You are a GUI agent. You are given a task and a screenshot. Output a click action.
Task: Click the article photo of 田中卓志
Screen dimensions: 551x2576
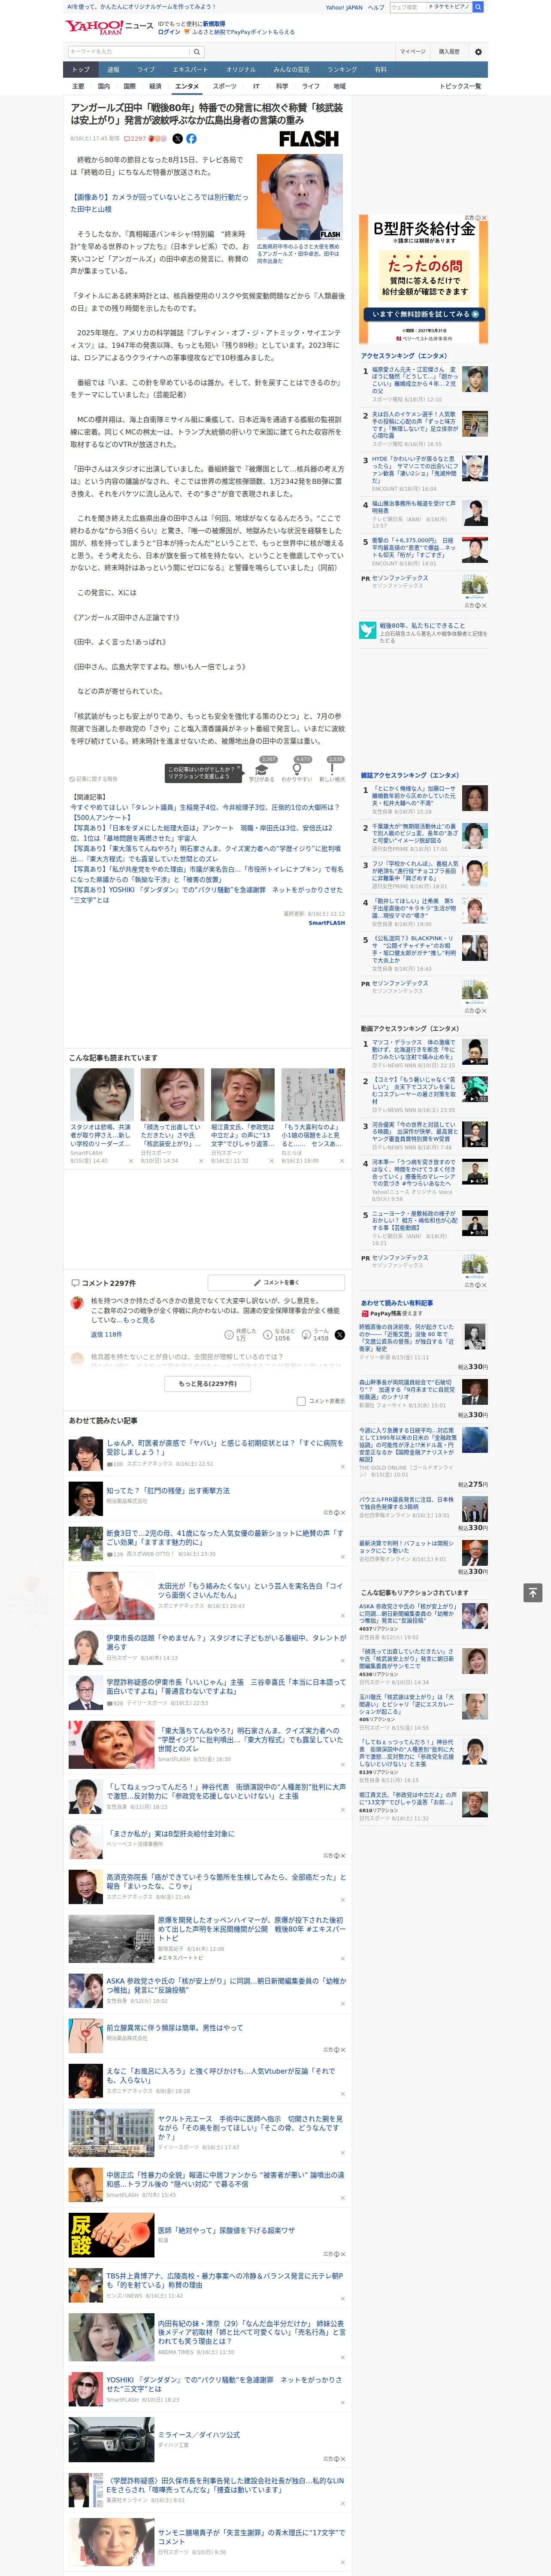(300, 197)
